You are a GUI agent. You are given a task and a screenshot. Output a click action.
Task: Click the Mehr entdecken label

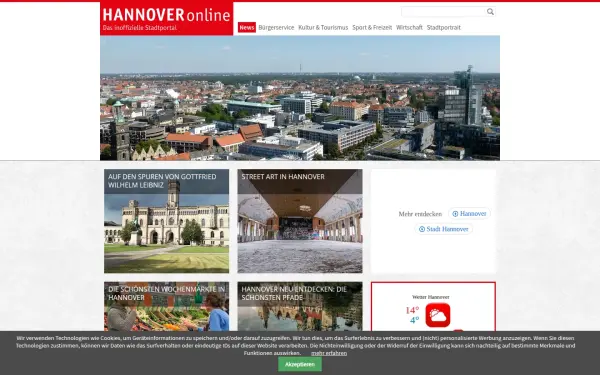(420, 214)
